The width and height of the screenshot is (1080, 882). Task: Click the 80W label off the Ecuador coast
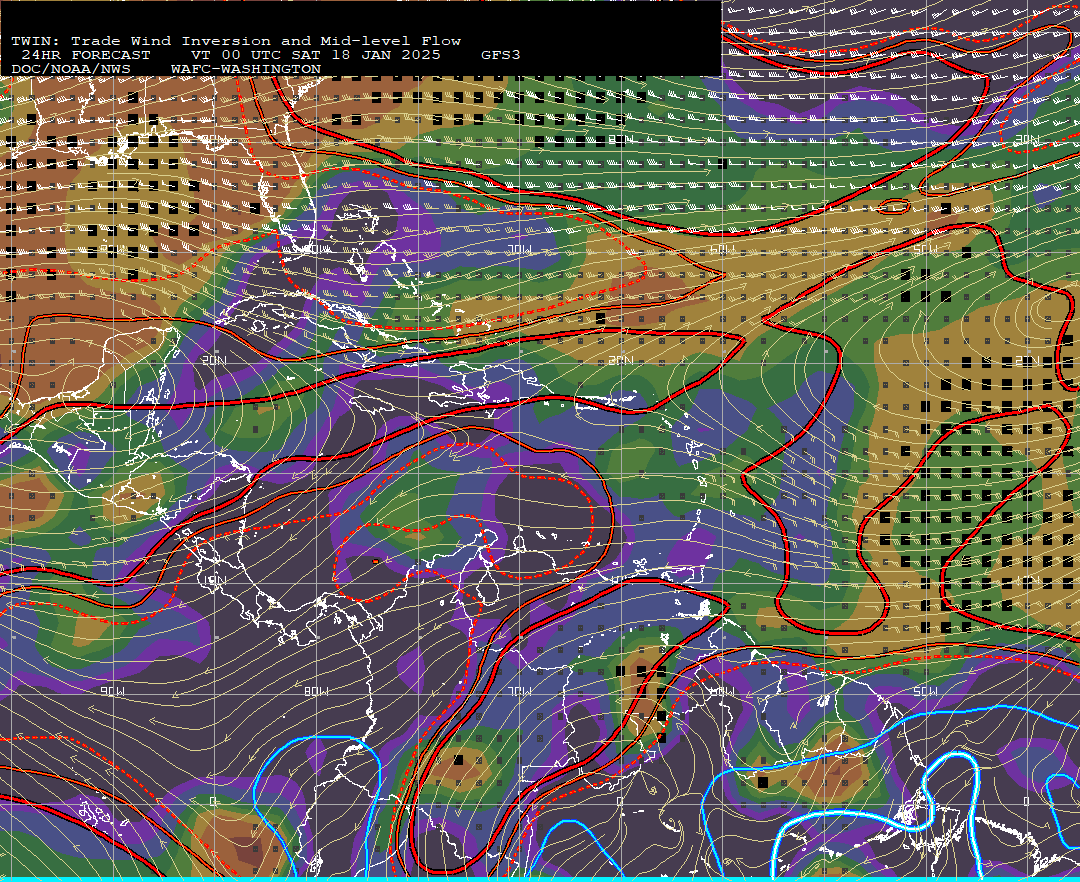click(x=316, y=691)
